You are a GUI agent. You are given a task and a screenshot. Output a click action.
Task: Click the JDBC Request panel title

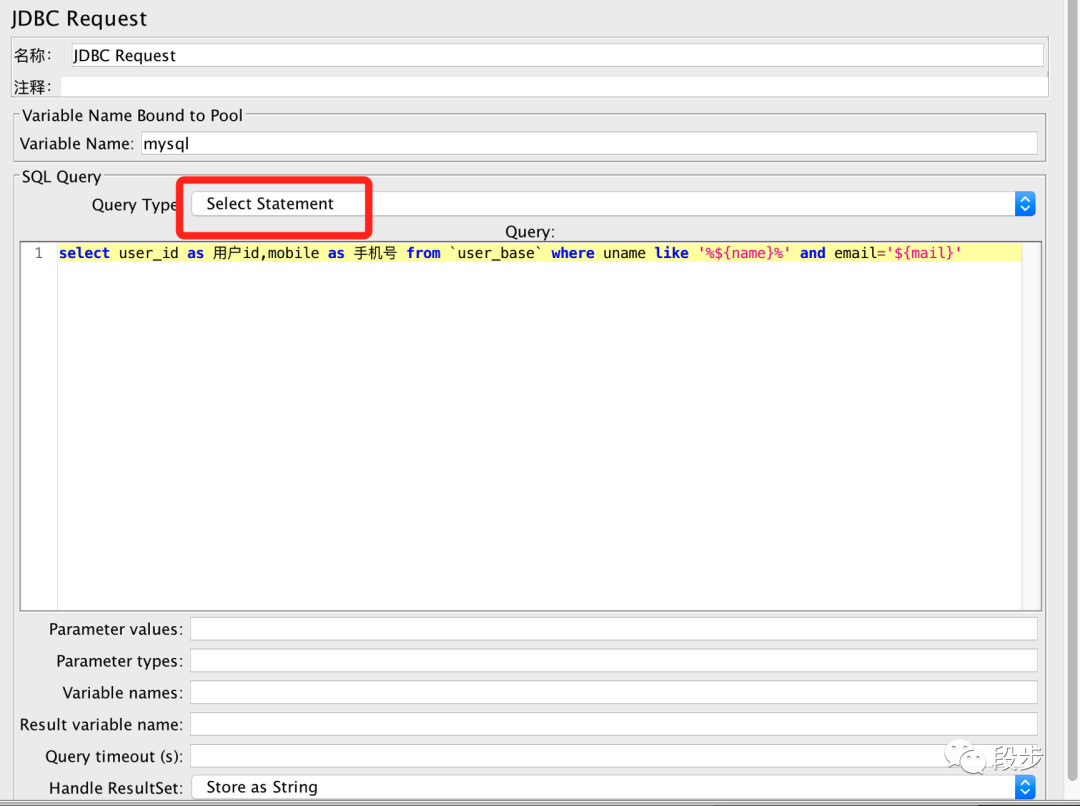[79, 19]
